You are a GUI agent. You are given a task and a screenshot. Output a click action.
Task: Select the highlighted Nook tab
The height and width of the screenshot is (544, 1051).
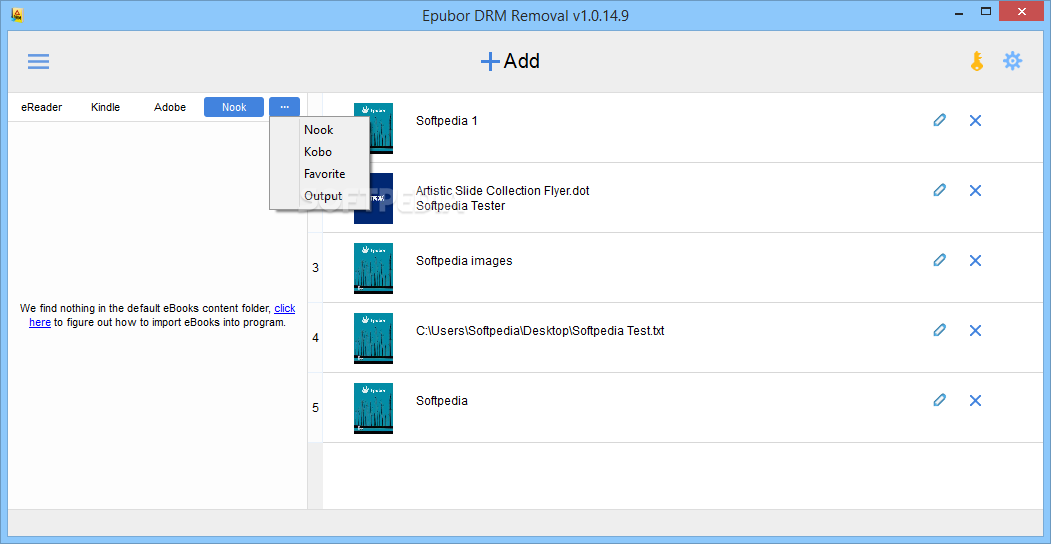234,107
